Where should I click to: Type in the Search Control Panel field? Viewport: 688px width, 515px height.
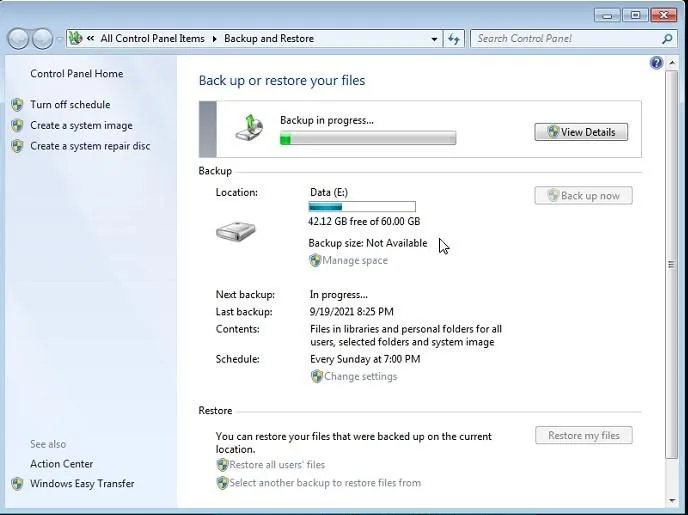pyautogui.click(x=565, y=39)
